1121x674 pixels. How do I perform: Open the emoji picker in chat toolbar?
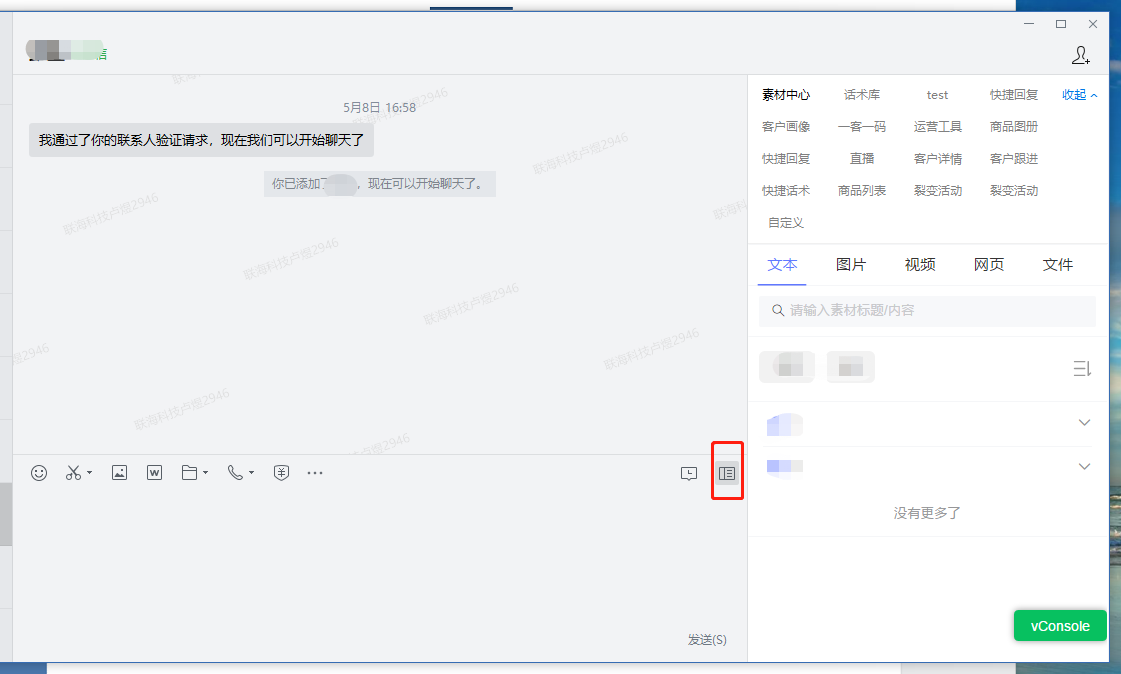[39, 473]
